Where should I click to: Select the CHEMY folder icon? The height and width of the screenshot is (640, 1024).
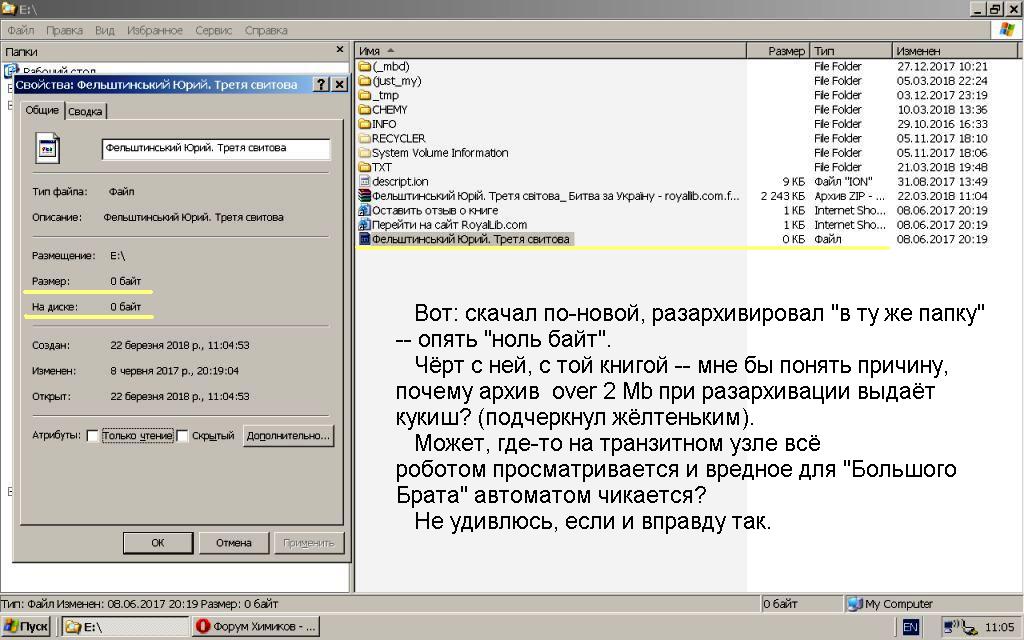point(364,110)
